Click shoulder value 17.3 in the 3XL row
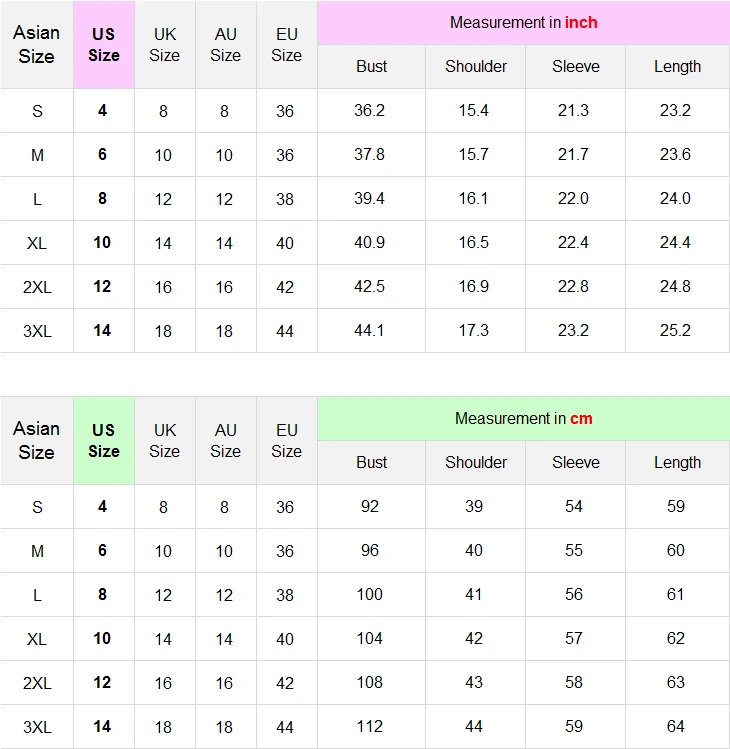Viewport: 730px width, 749px height. (474, 330)
